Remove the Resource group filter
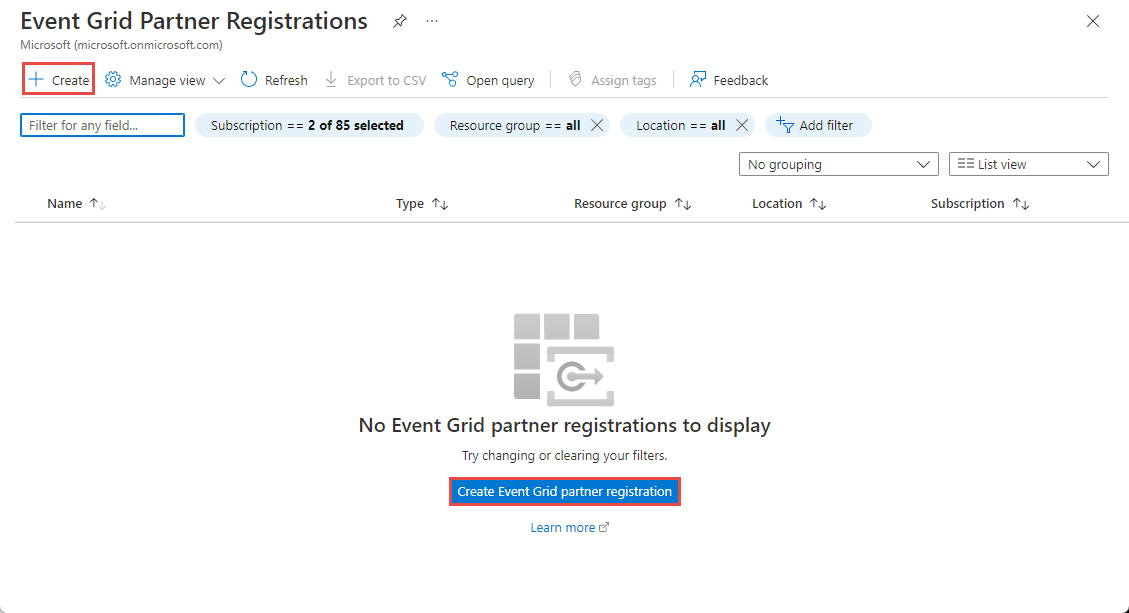1129x613 pixels. pos(597,125)
